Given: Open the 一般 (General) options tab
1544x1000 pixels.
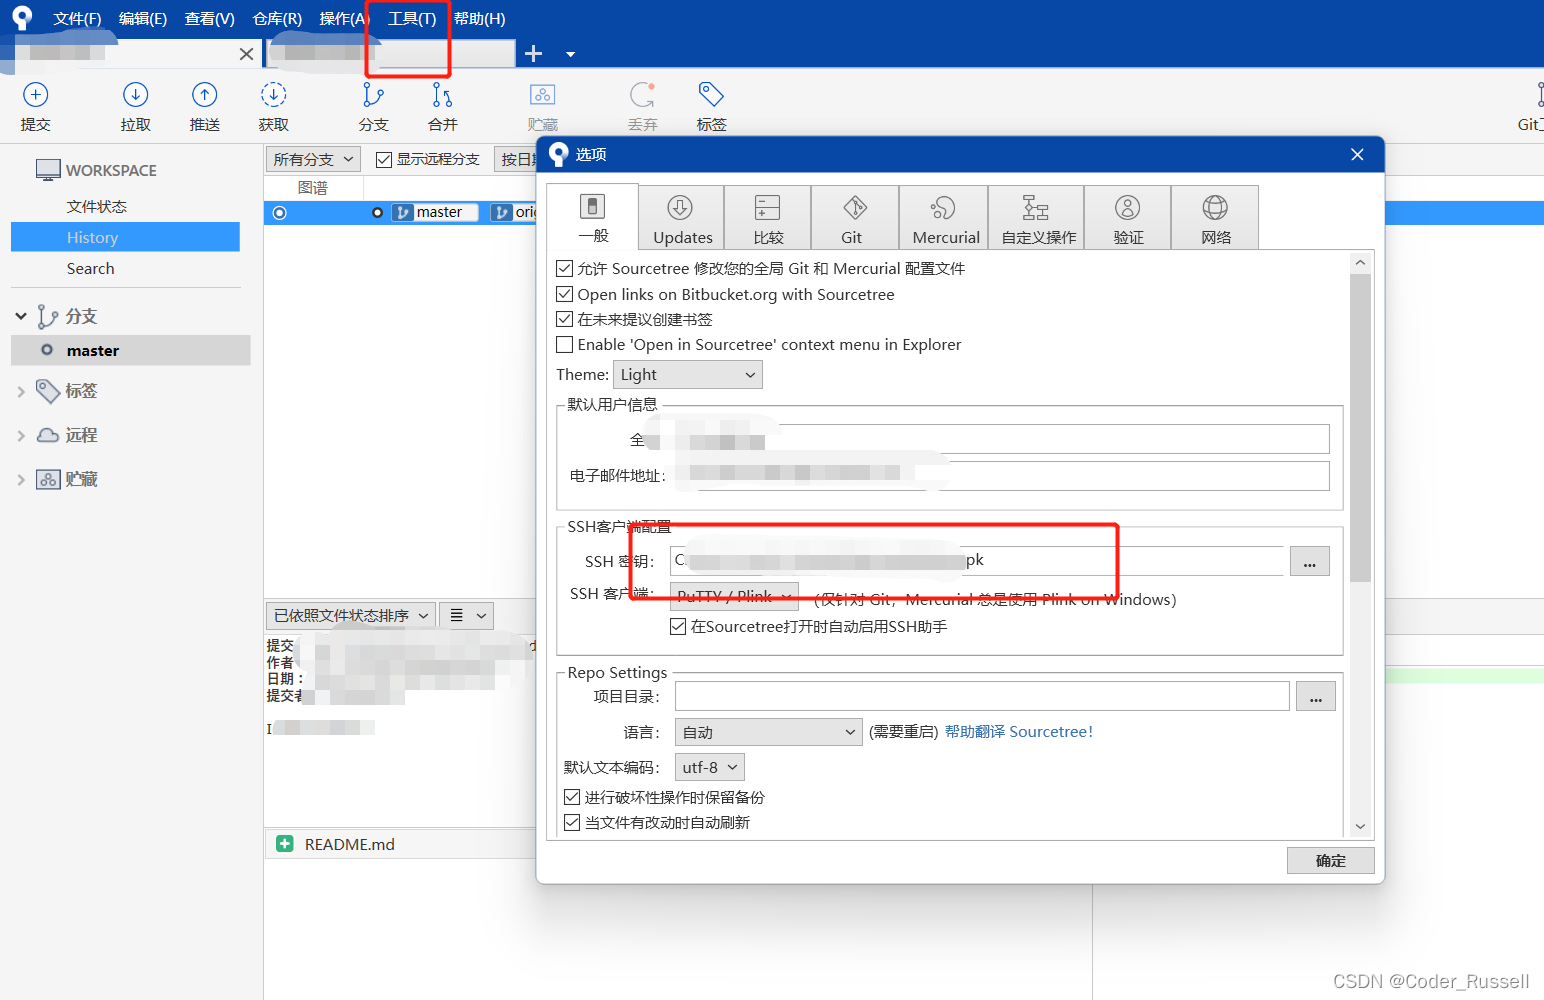Looking at the screenshot, I should click(593, 217).
